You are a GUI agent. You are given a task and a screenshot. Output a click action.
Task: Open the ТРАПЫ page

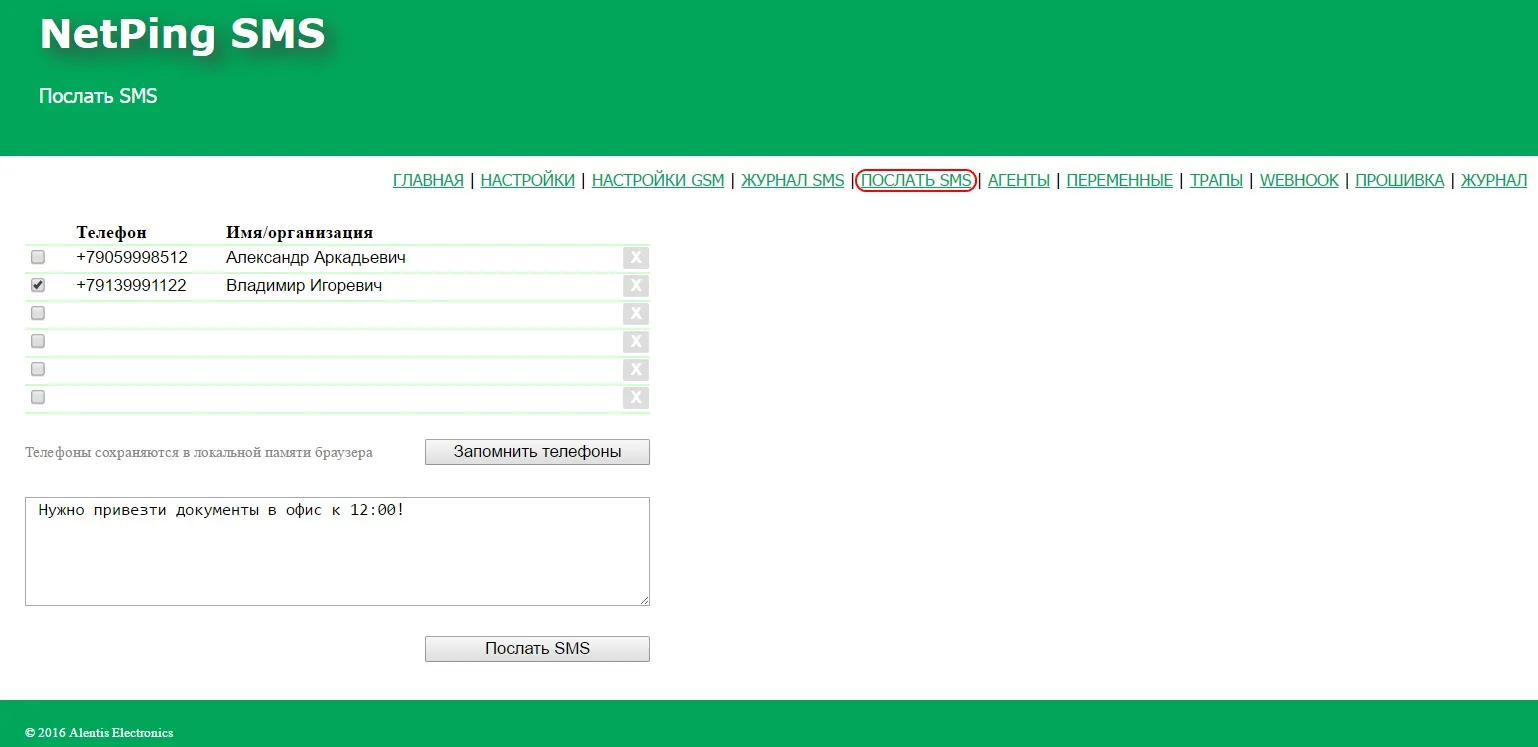1216,181
